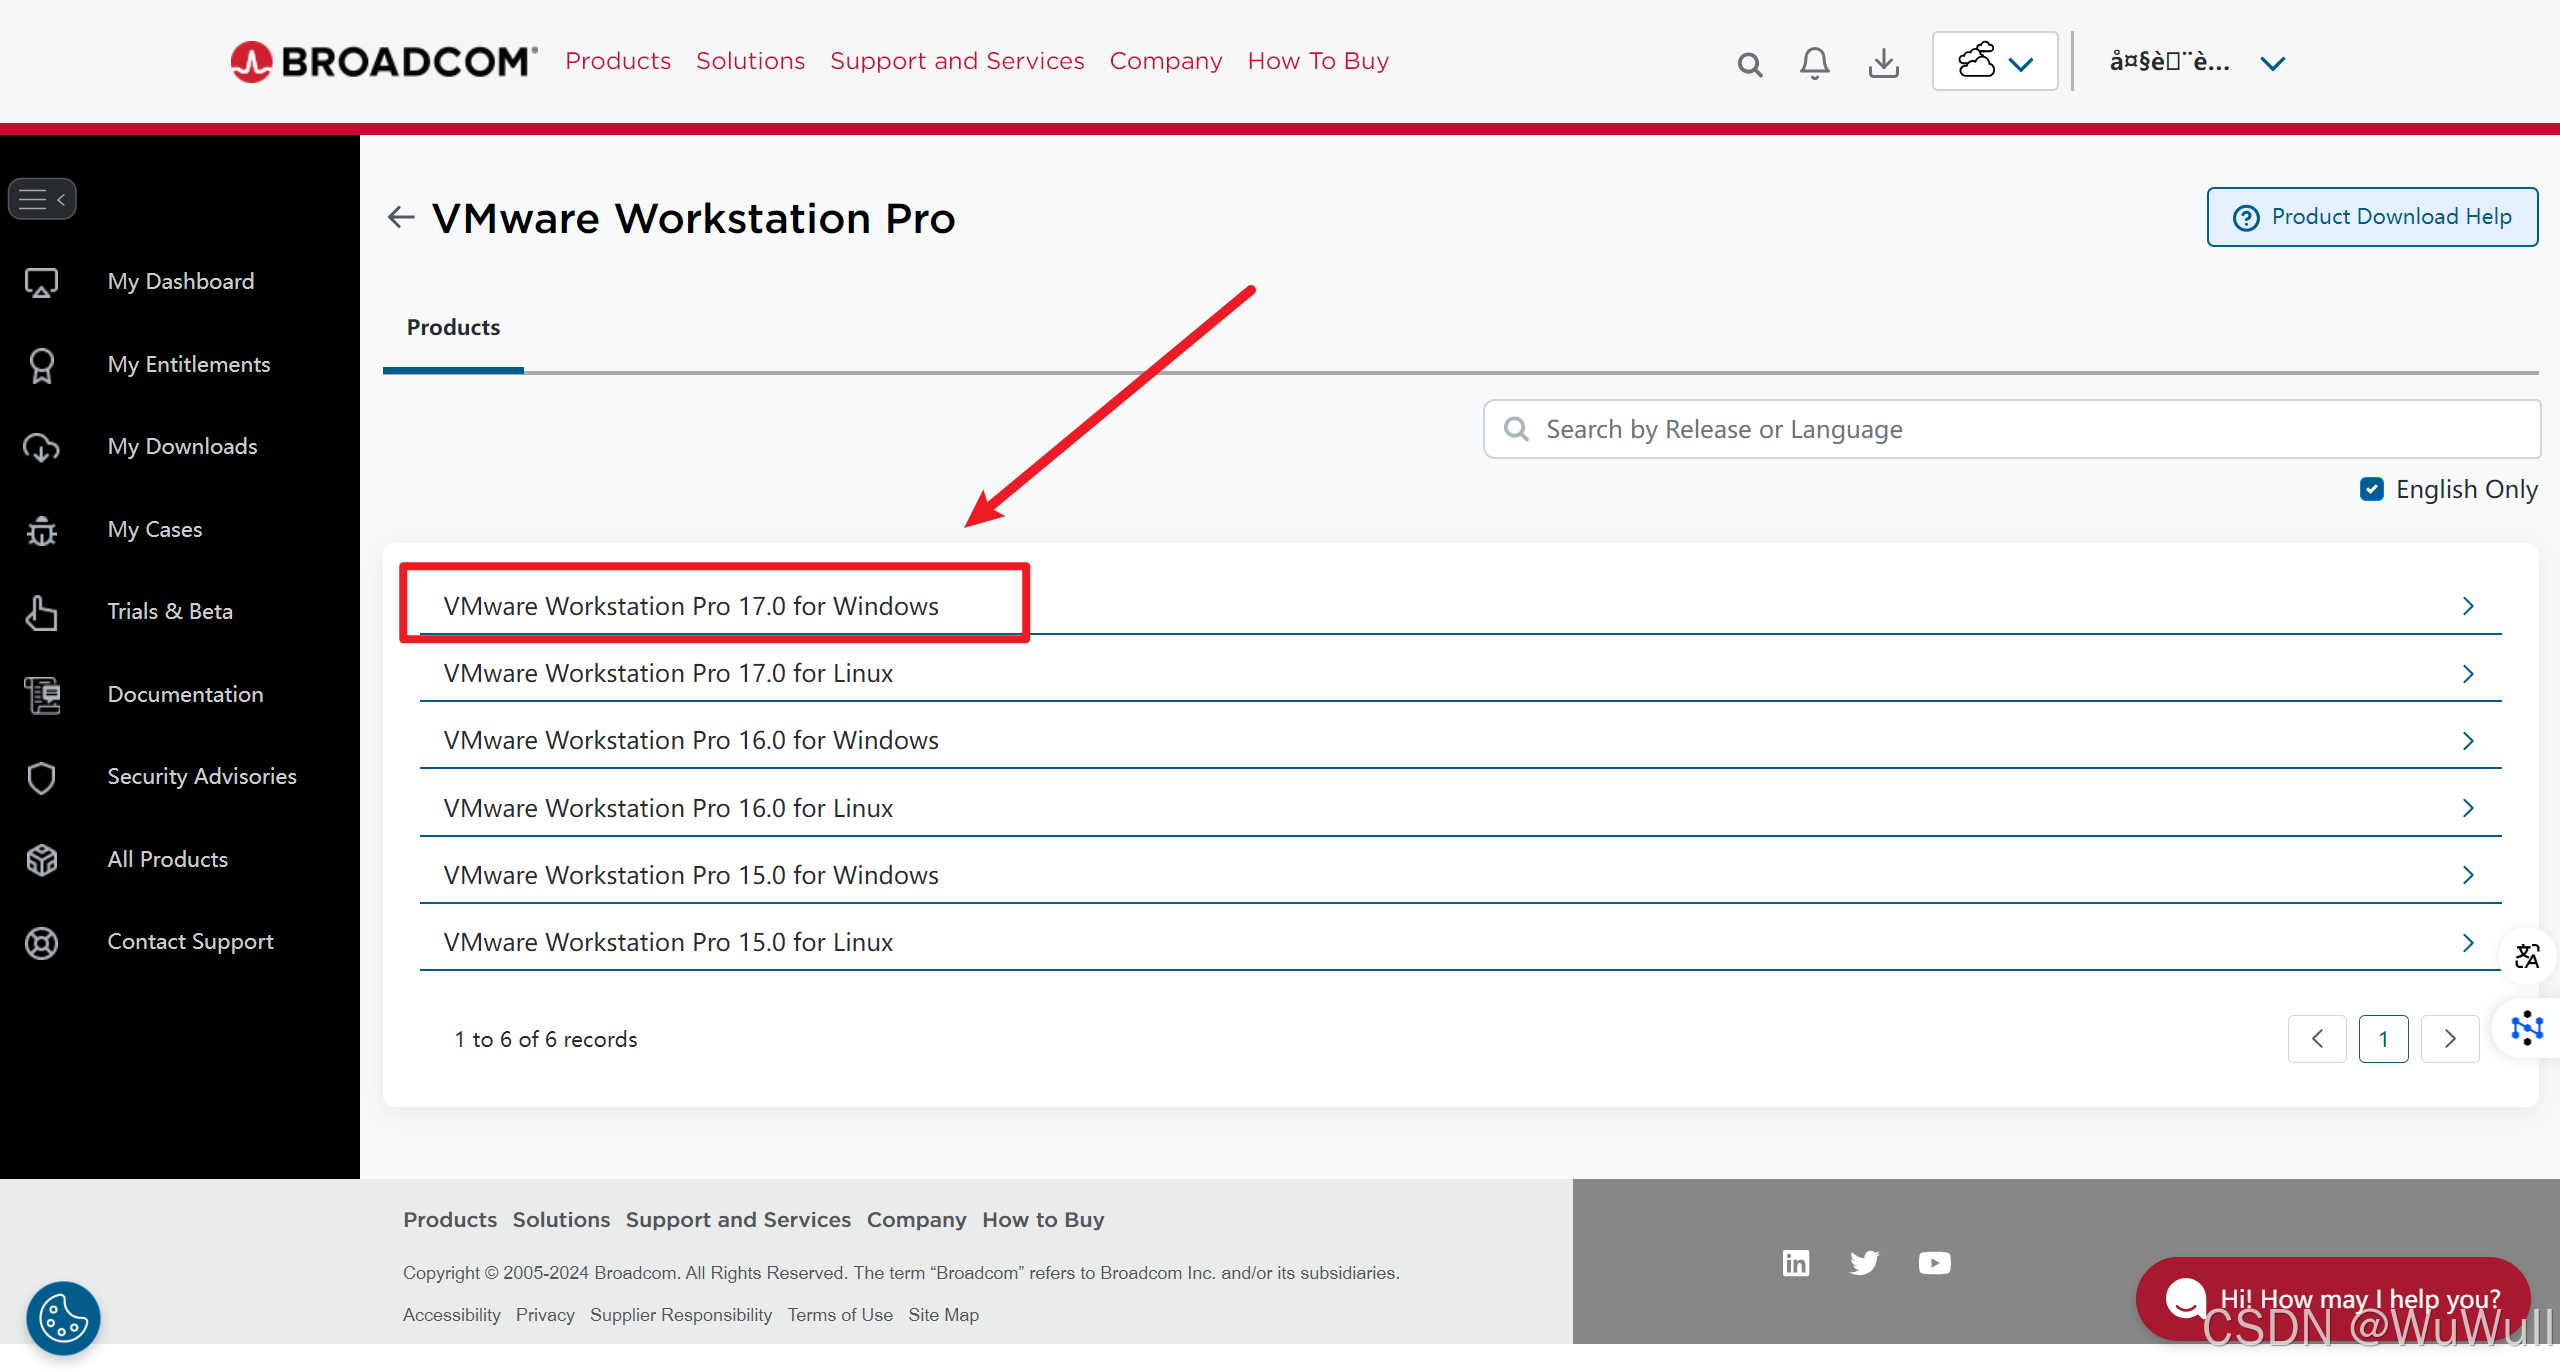Open My Downloads in sidebar
The height and width of the screenshot is (1371, 2560).
tap(182, 447)
